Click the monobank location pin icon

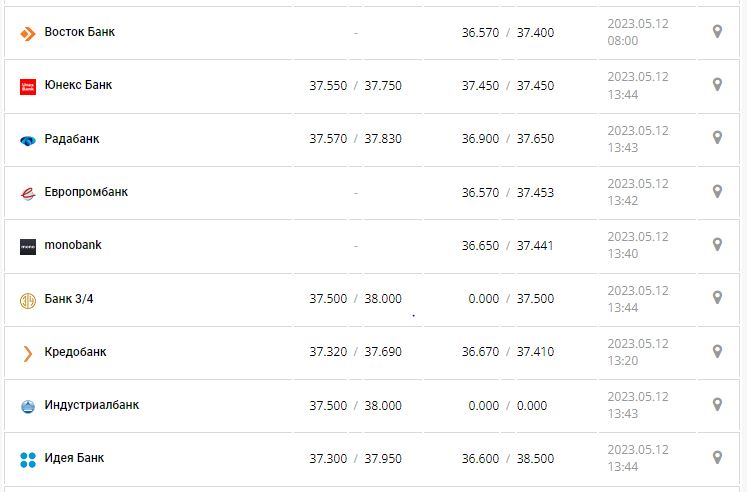pos(717,244)
